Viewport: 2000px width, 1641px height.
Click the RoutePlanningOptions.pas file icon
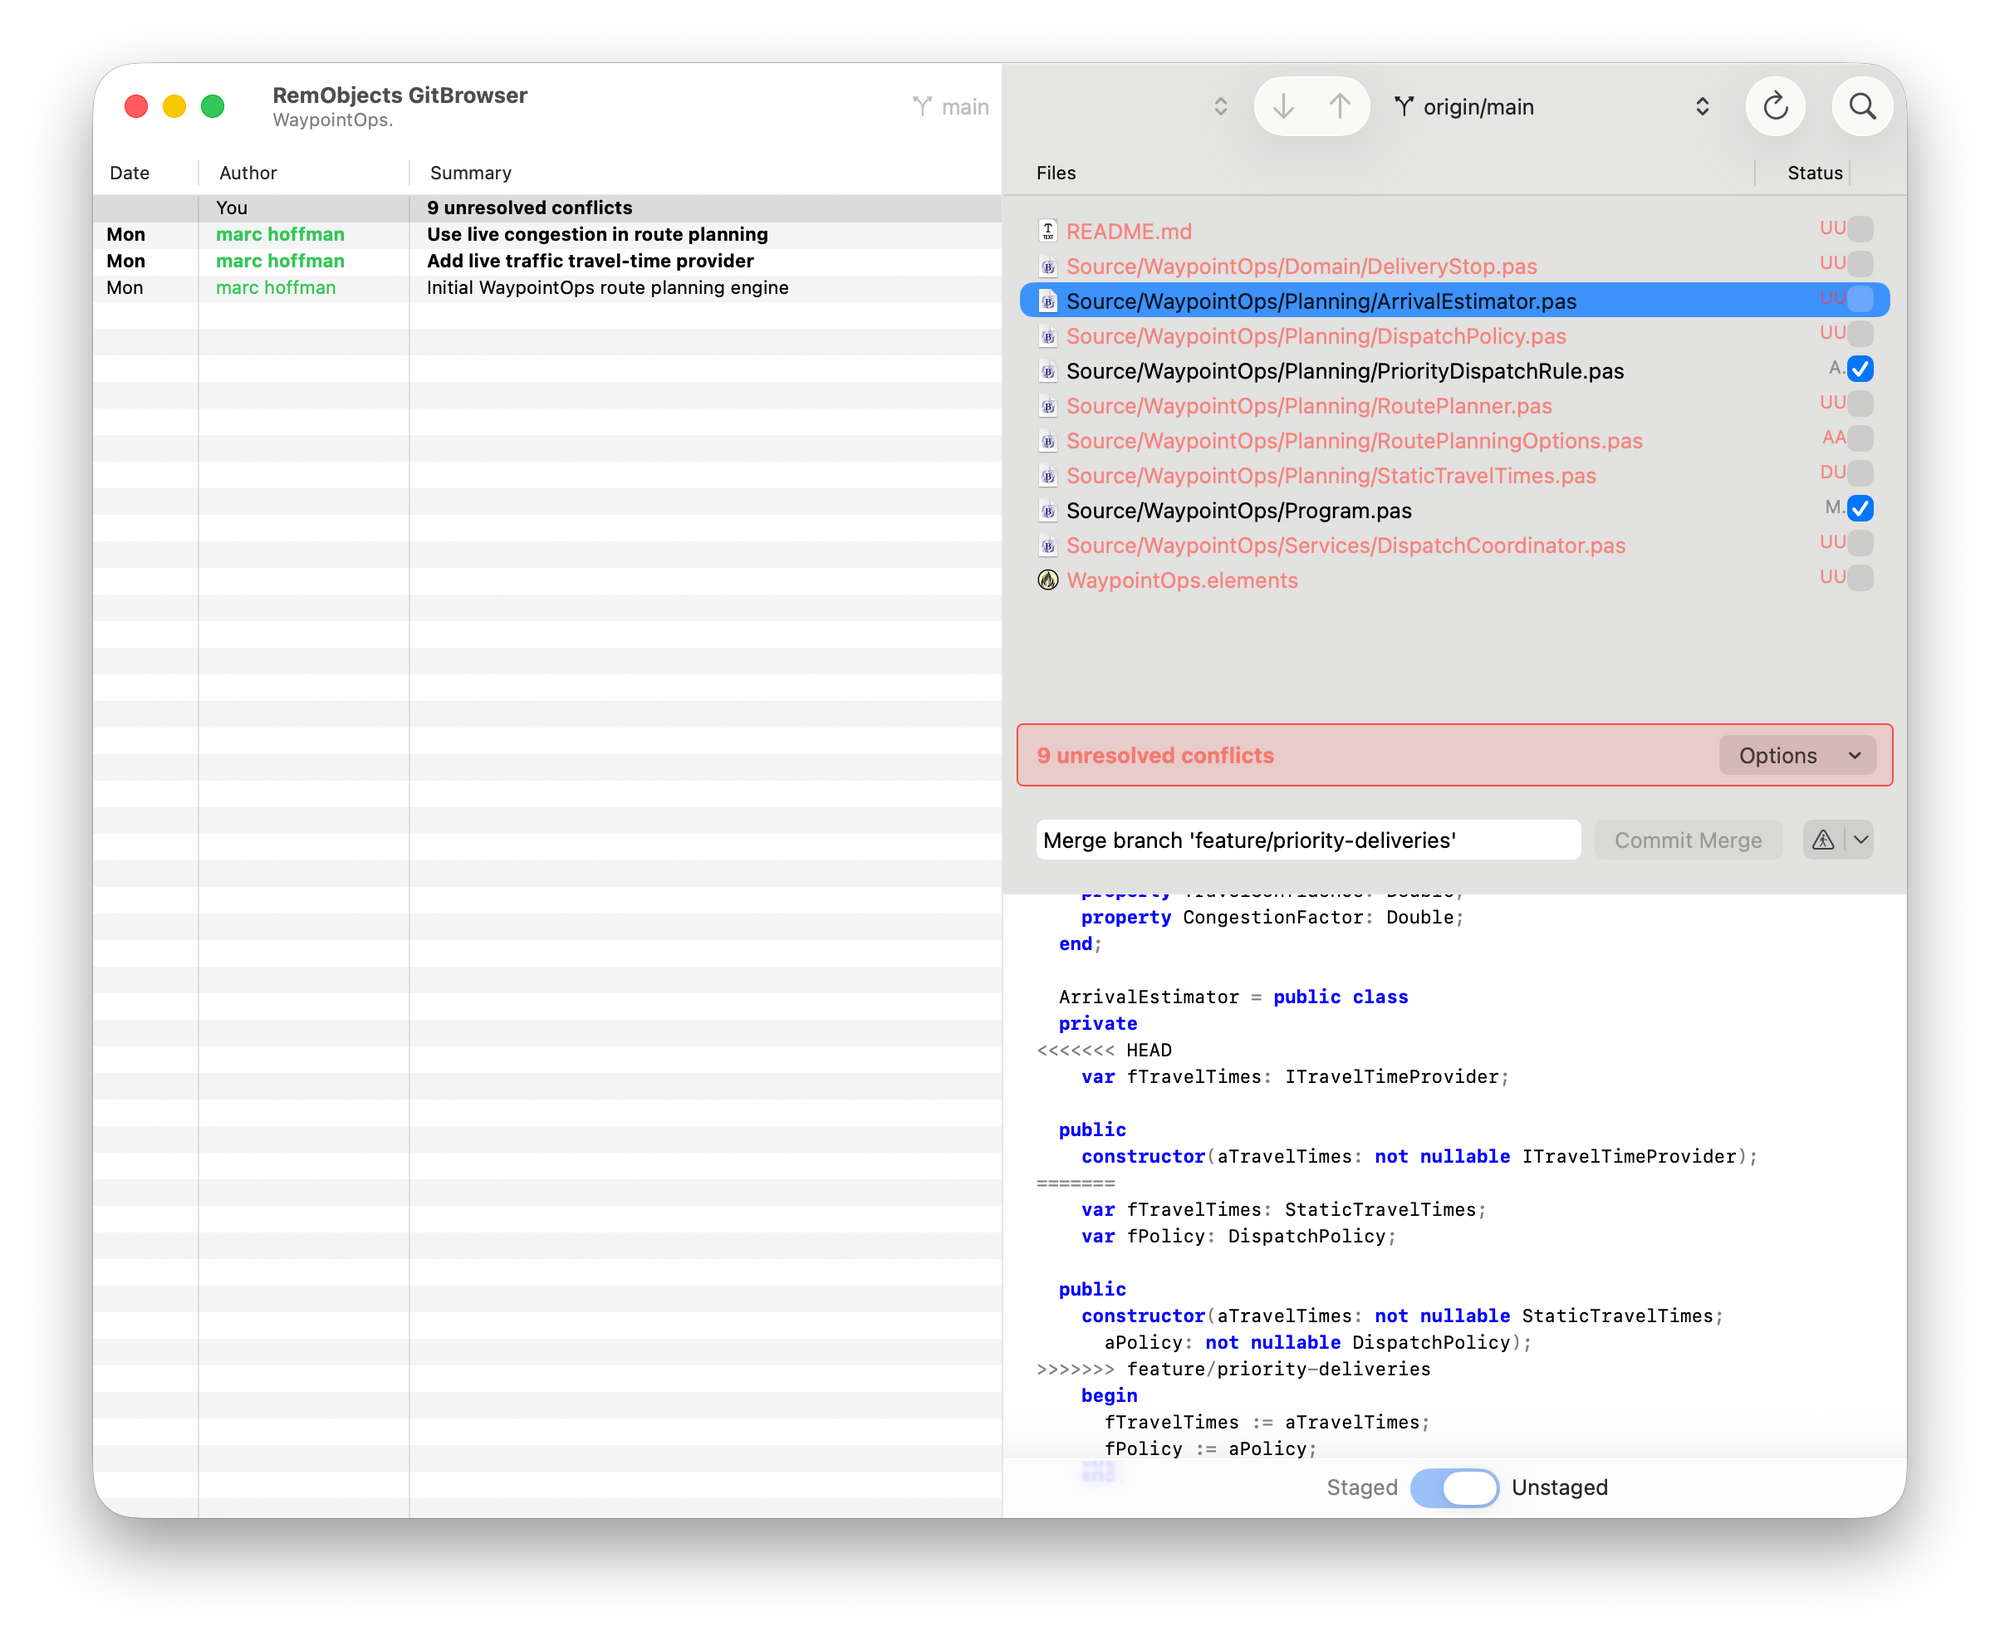[x=1047, y=441]
